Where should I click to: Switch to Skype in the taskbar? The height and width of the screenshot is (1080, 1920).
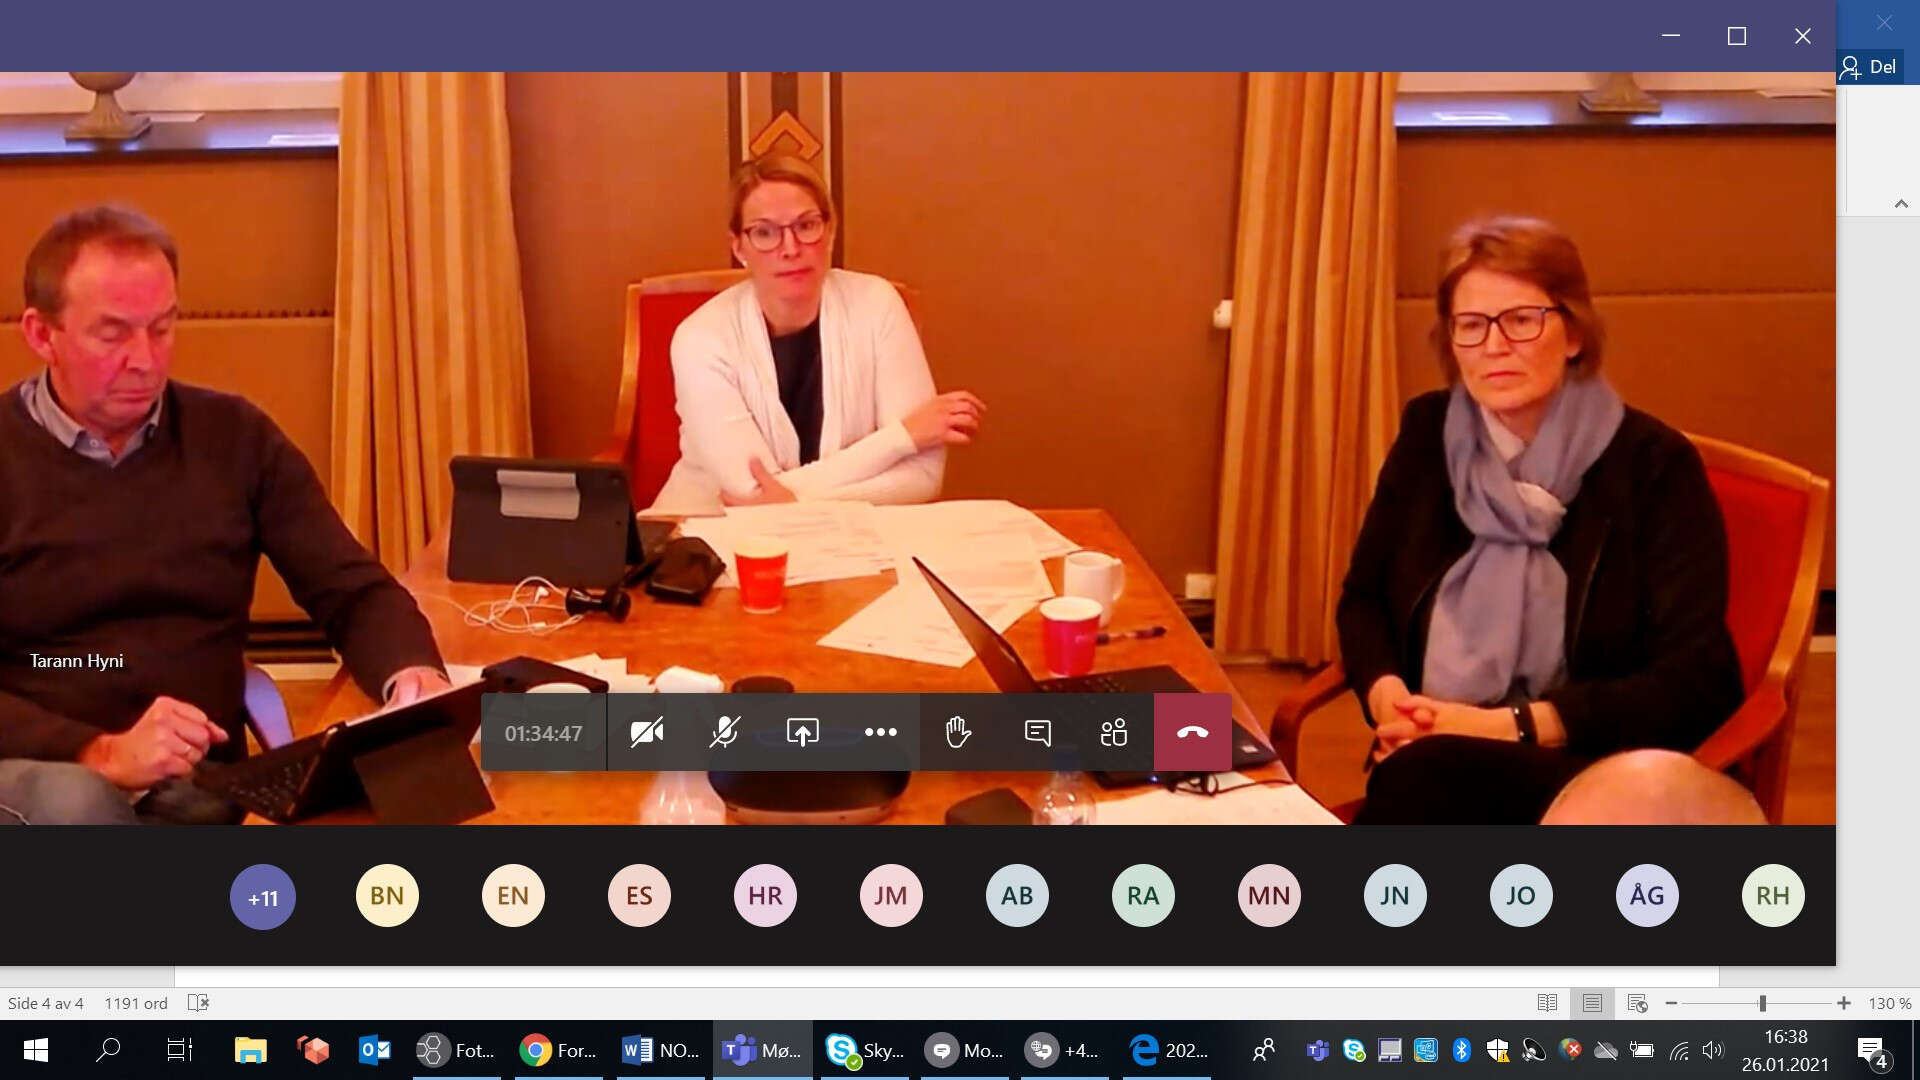(865, 1050)
